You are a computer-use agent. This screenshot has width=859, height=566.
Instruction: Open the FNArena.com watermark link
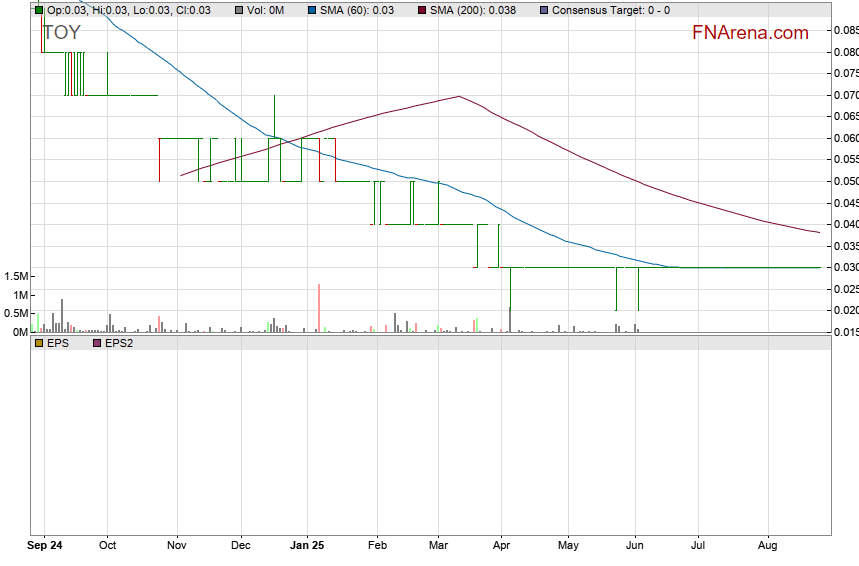pos(750,33)
